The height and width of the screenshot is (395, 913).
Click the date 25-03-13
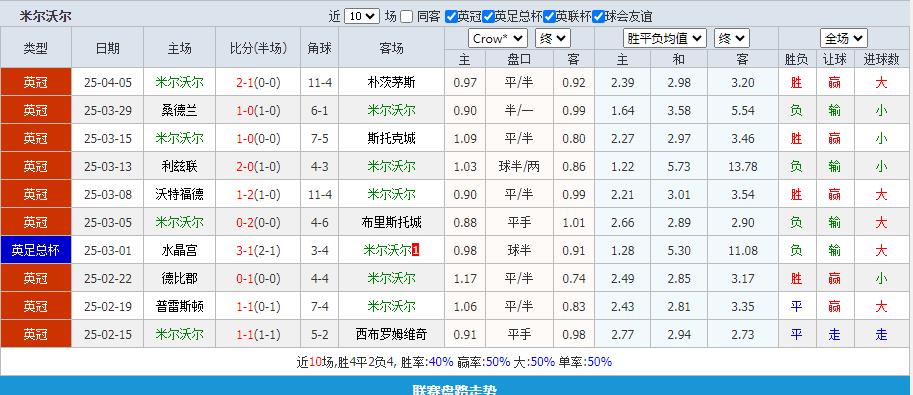pyautogui.click(x=108, y=167)
